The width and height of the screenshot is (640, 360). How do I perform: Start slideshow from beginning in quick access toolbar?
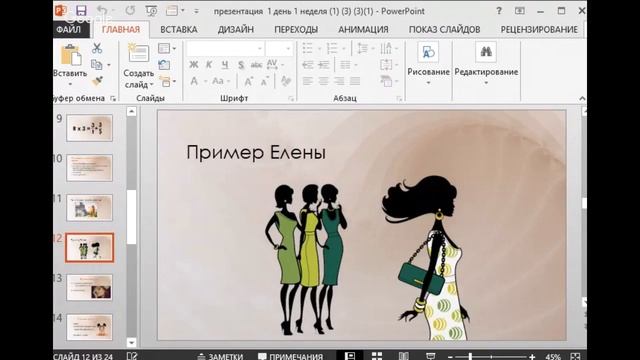[151, 11]
